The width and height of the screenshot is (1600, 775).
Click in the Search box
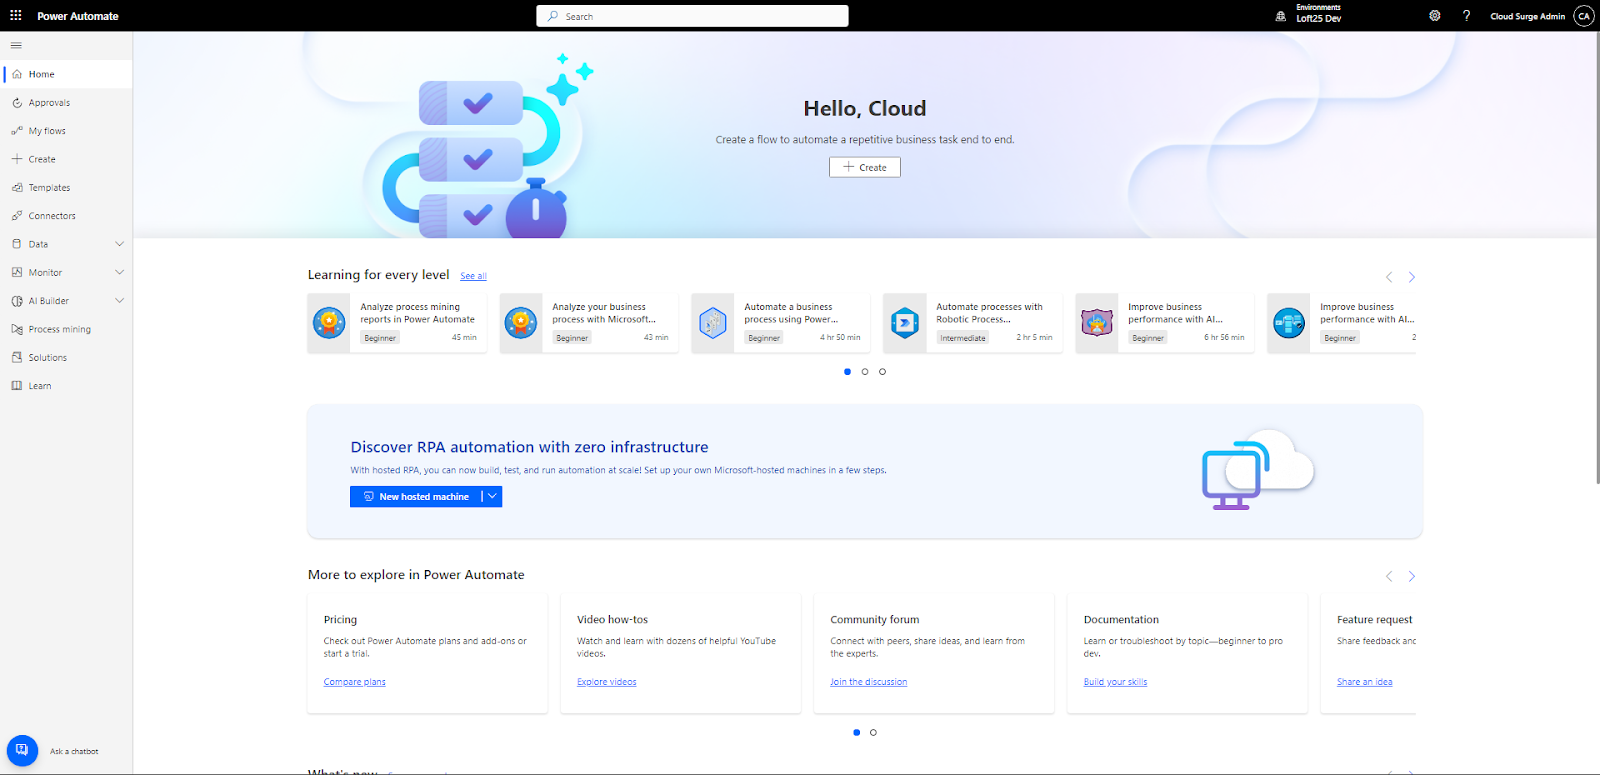[x=692, y=16]
